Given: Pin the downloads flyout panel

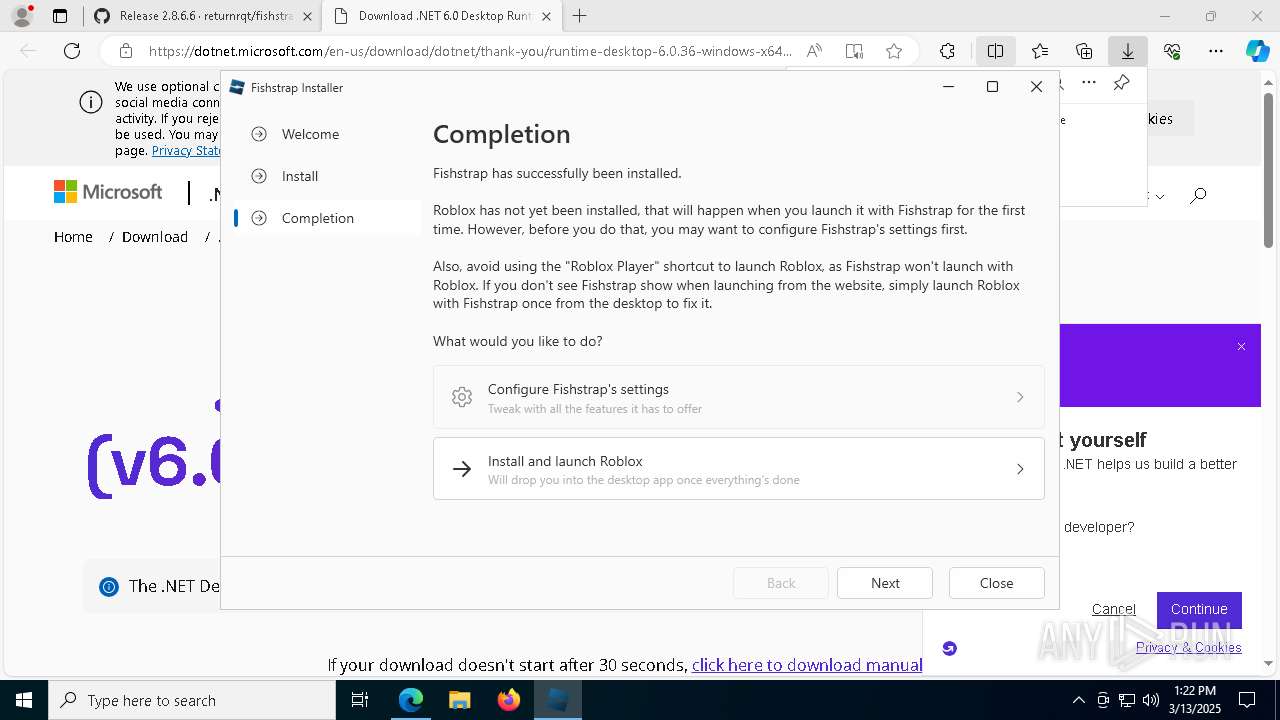Looking at the screenshot, I should [1122, 82].
